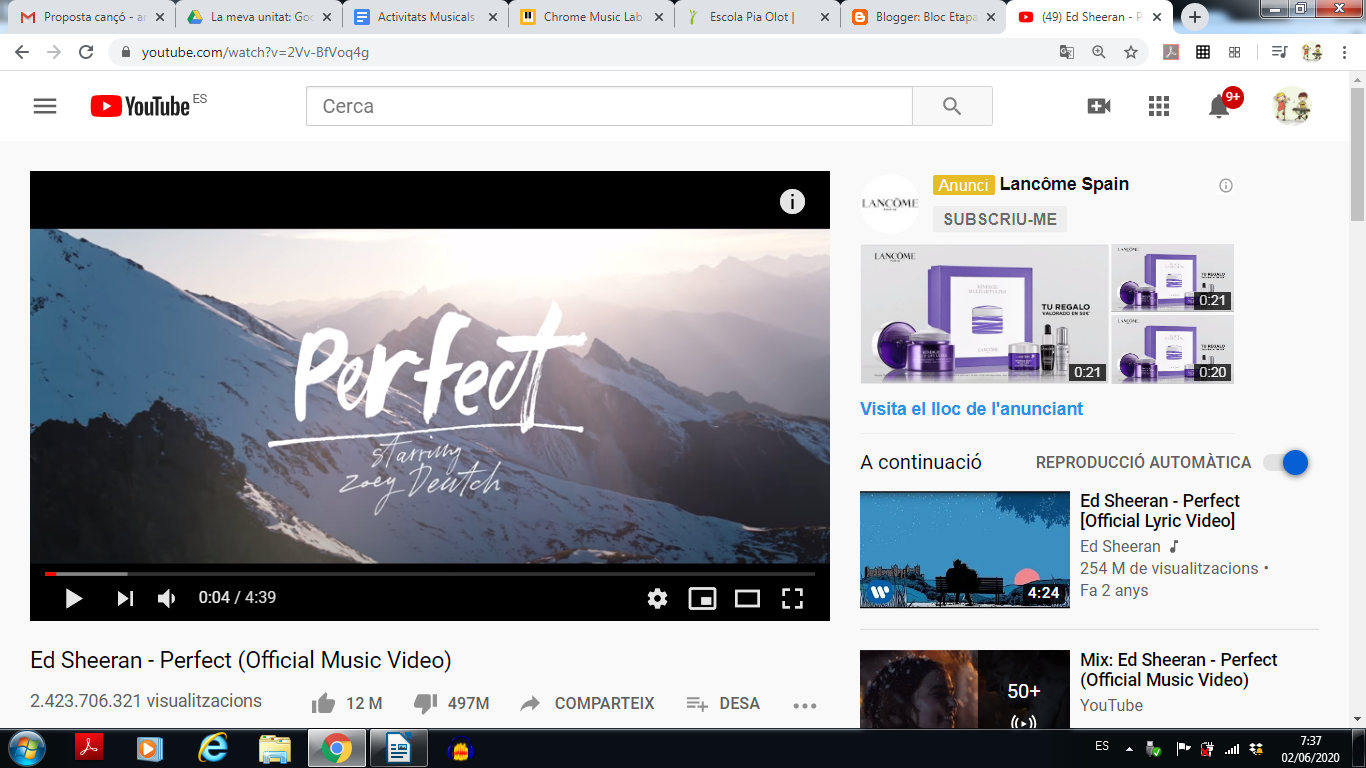Reload the current page

pyautogui.click(x=86, y=52)
